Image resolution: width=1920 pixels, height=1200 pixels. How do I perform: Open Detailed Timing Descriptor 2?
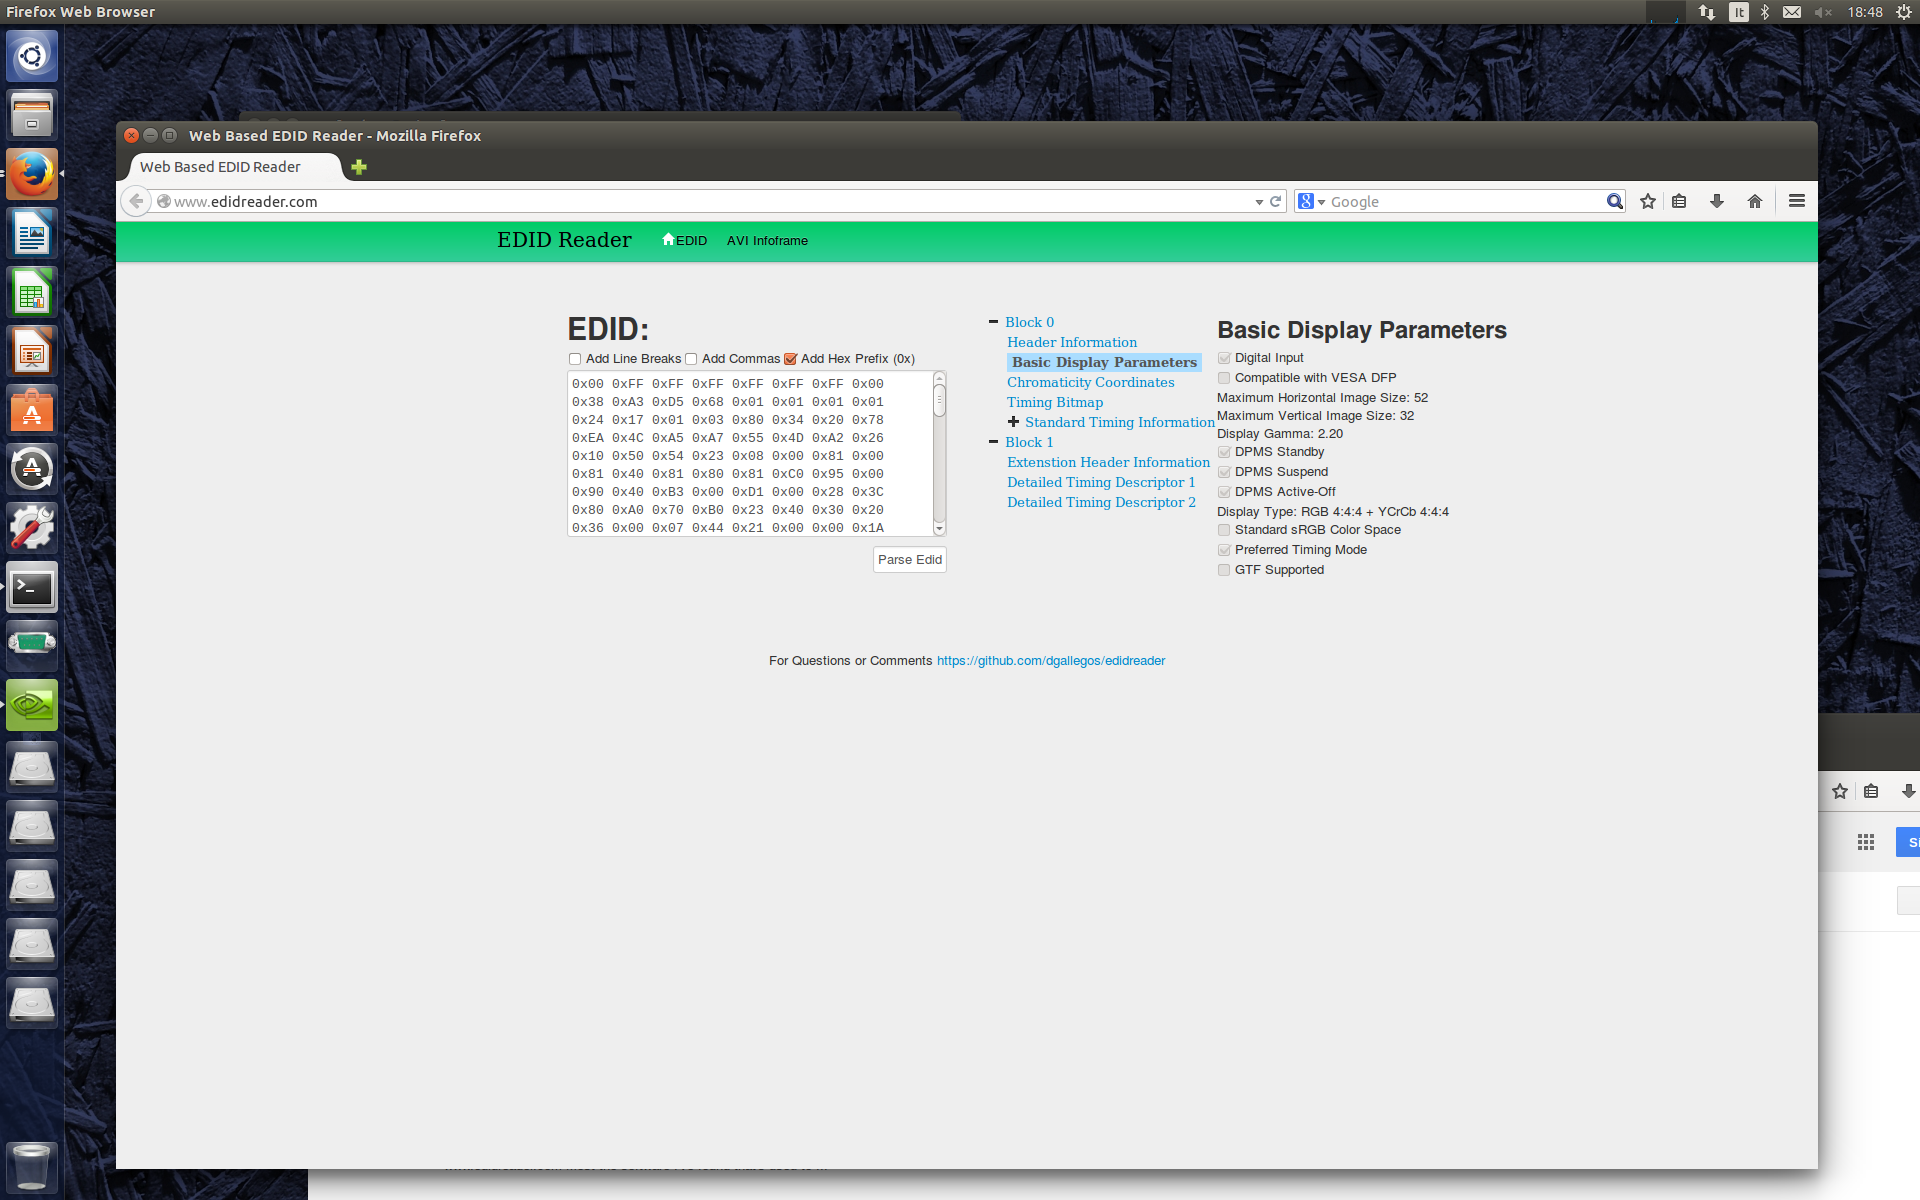1101,502
